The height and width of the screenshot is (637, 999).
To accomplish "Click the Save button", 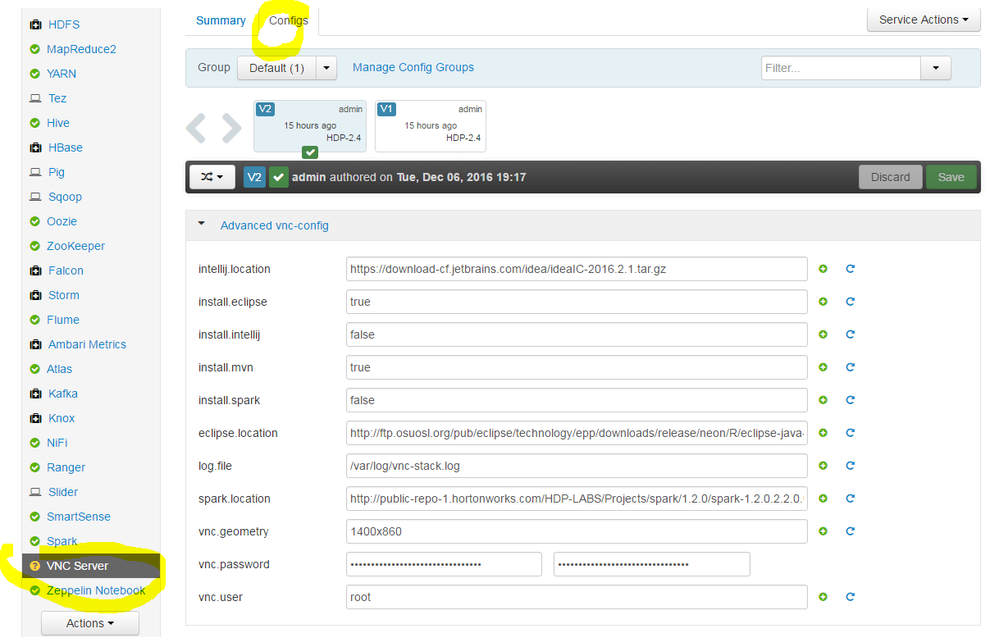I will click(x=951, y=177).
